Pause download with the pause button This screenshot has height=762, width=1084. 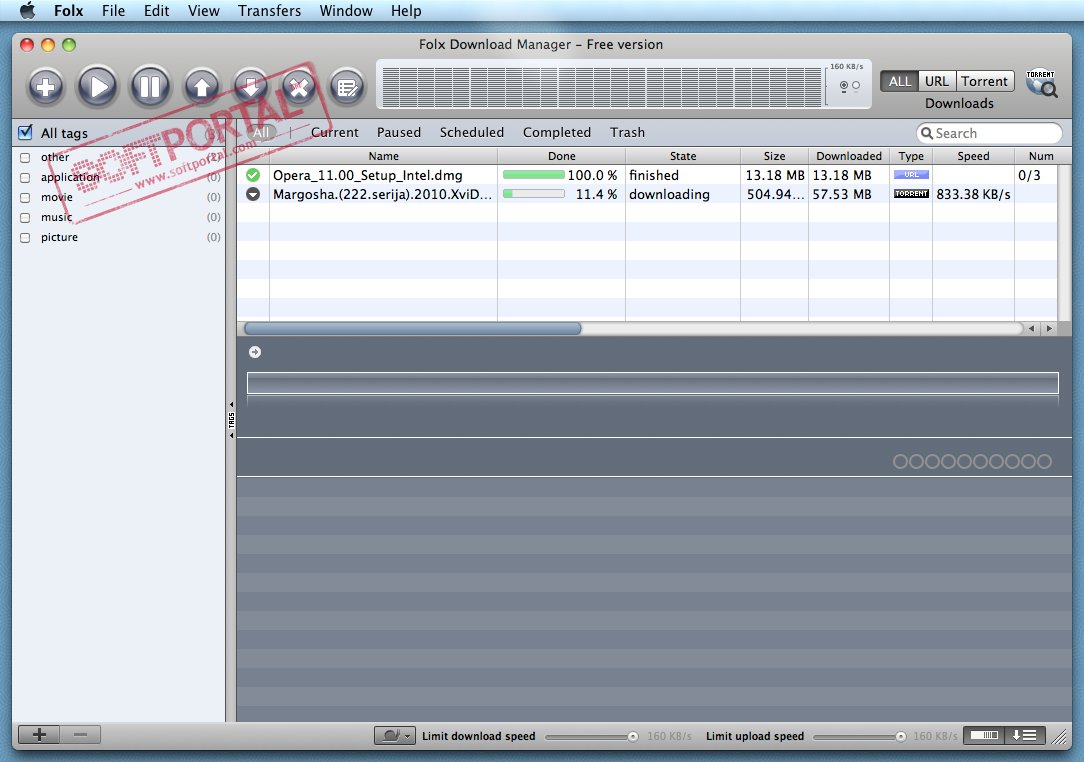[x=150, y=87]
